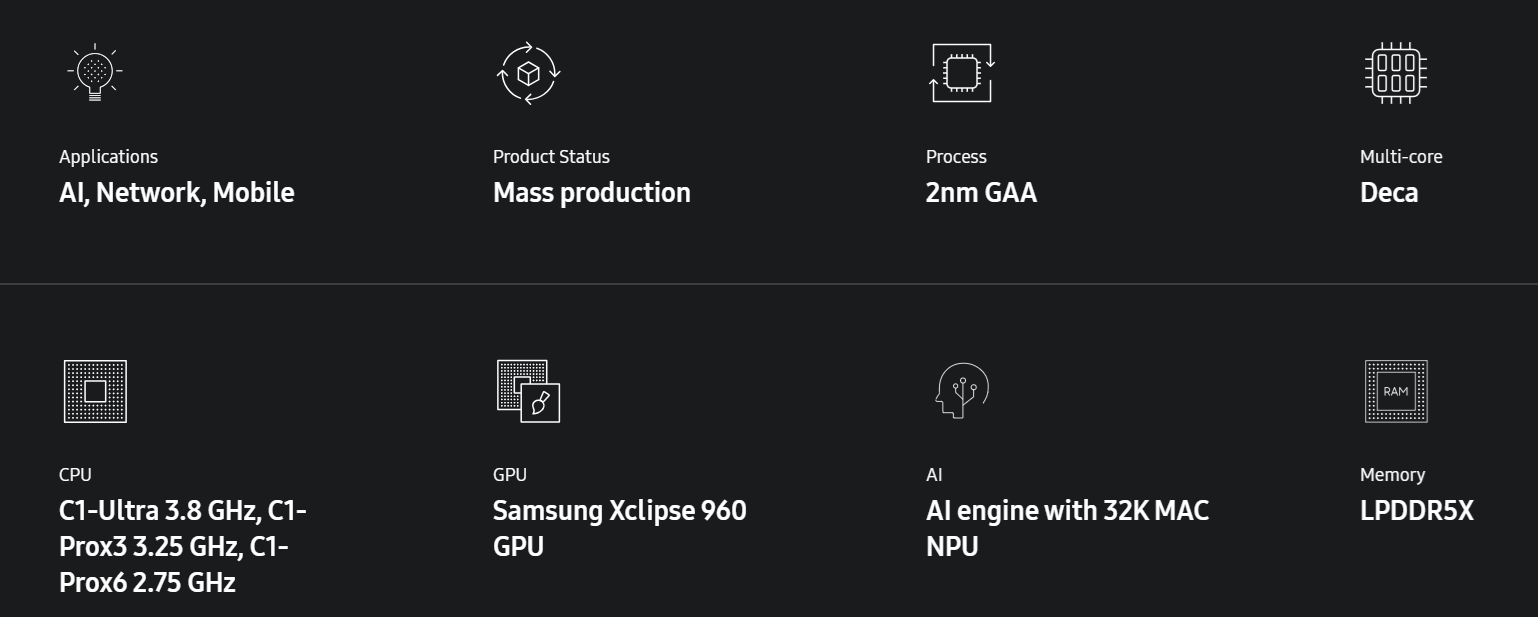Click the 'AI, Network, Mobile' text
The image size is (1538, 617).
[177, 193]
